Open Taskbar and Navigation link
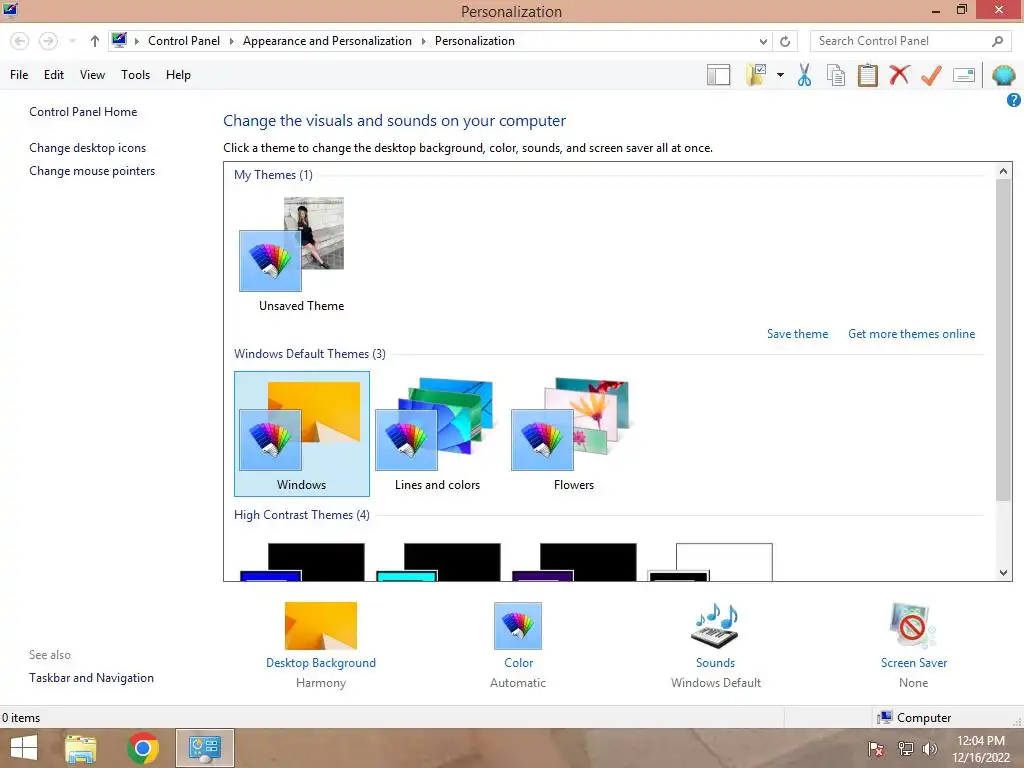The image size is (1024, 768). coord(91,678)
